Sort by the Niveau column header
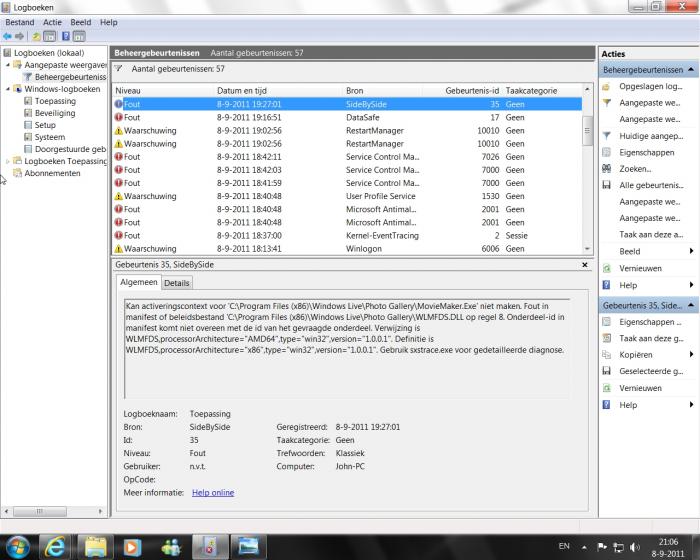700x560 pixels. (163, 91)
